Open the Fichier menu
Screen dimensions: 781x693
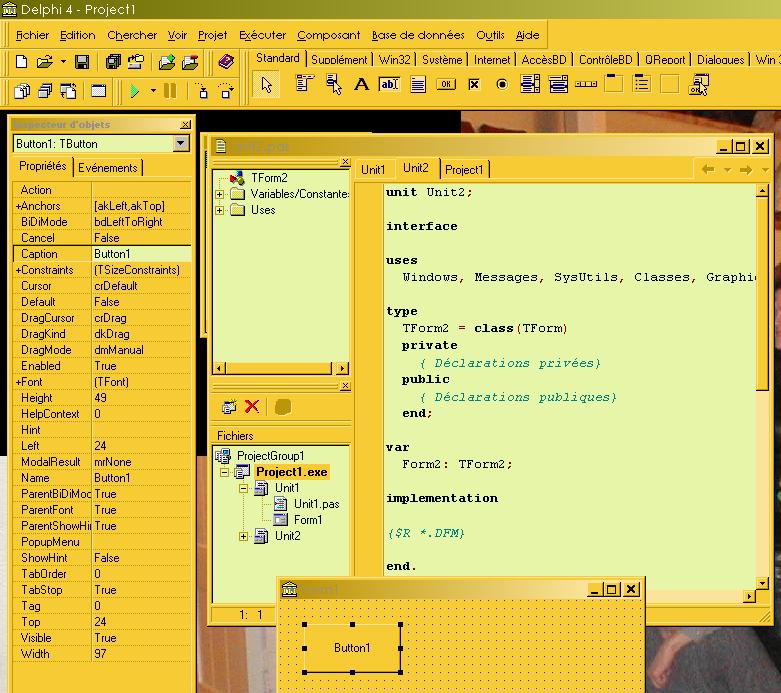tap(32, 35)
